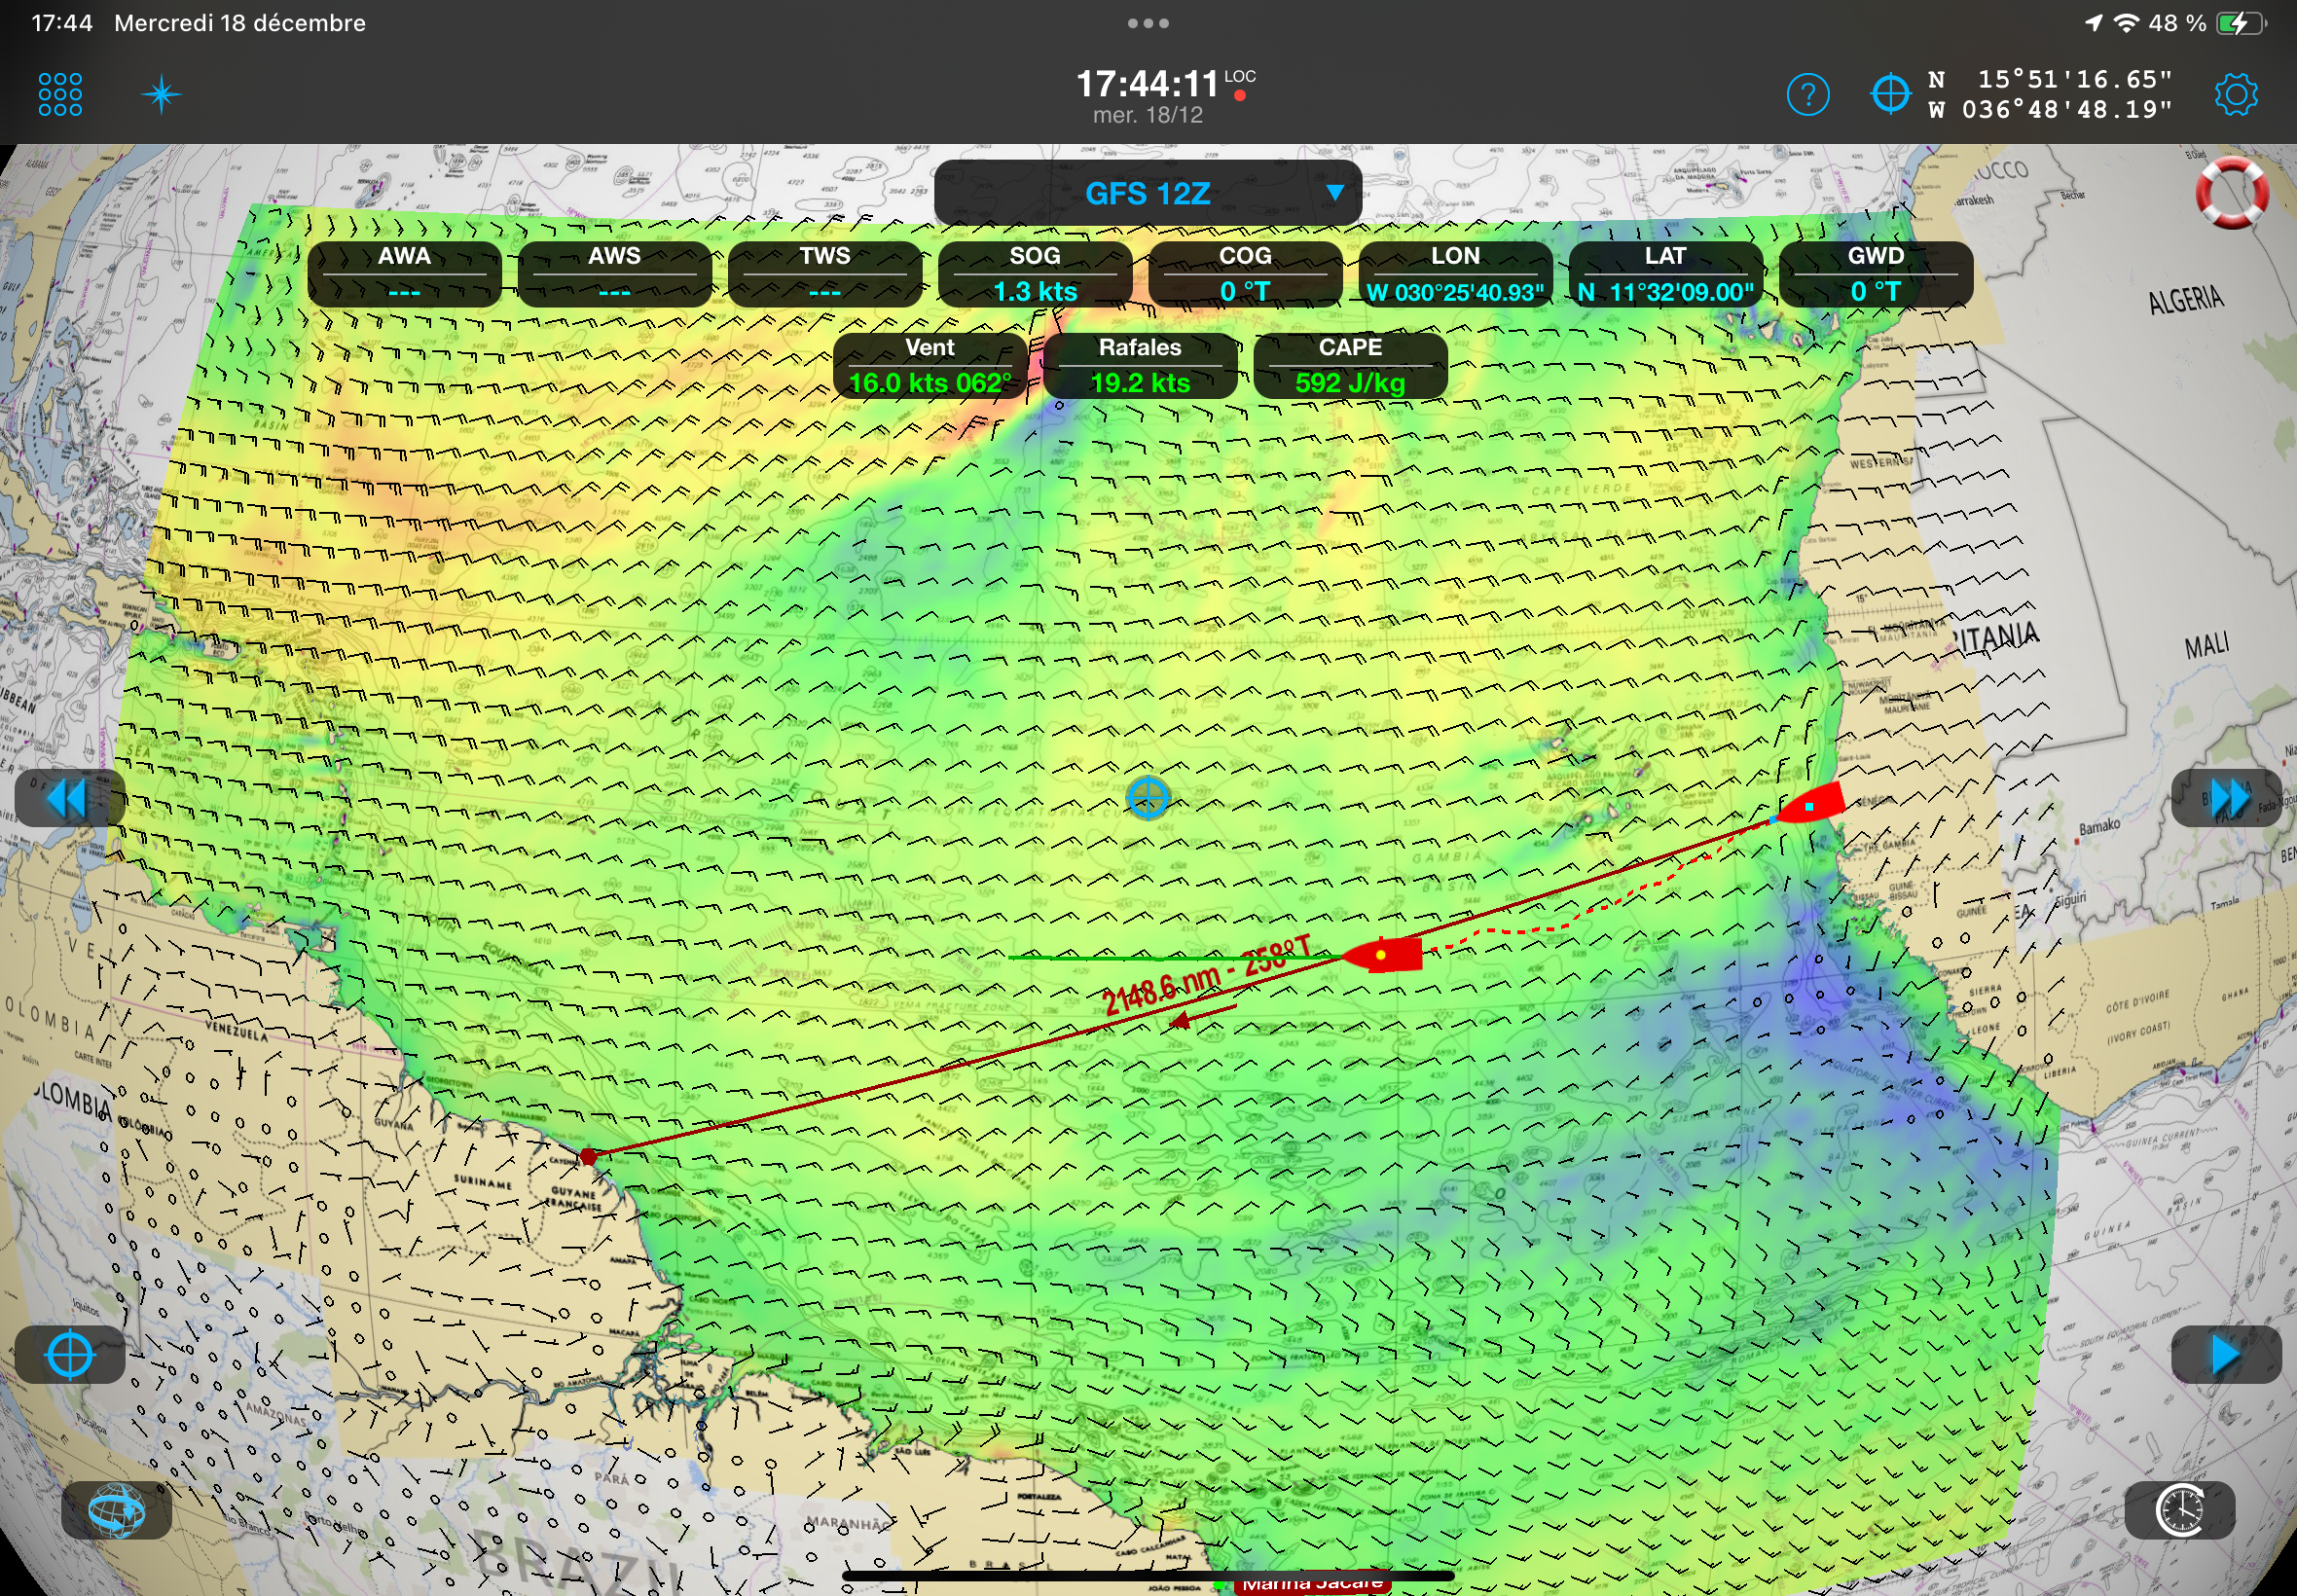Open the clock time control
Image resolution: width=2297 pixels, height=1596 pixels.
point(2179,1510)
